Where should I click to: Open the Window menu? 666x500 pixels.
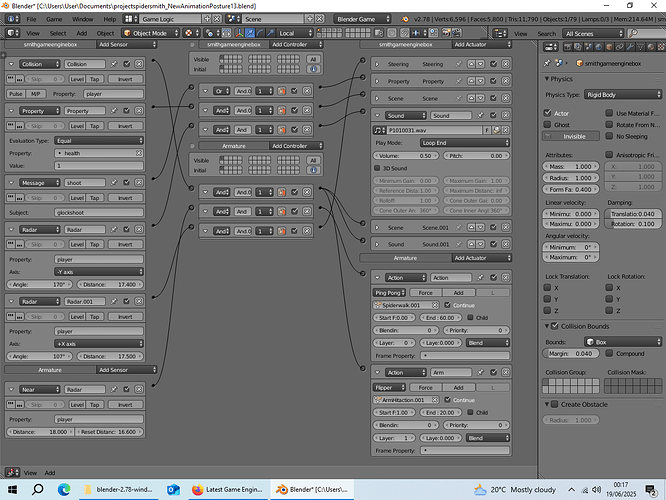82,19
